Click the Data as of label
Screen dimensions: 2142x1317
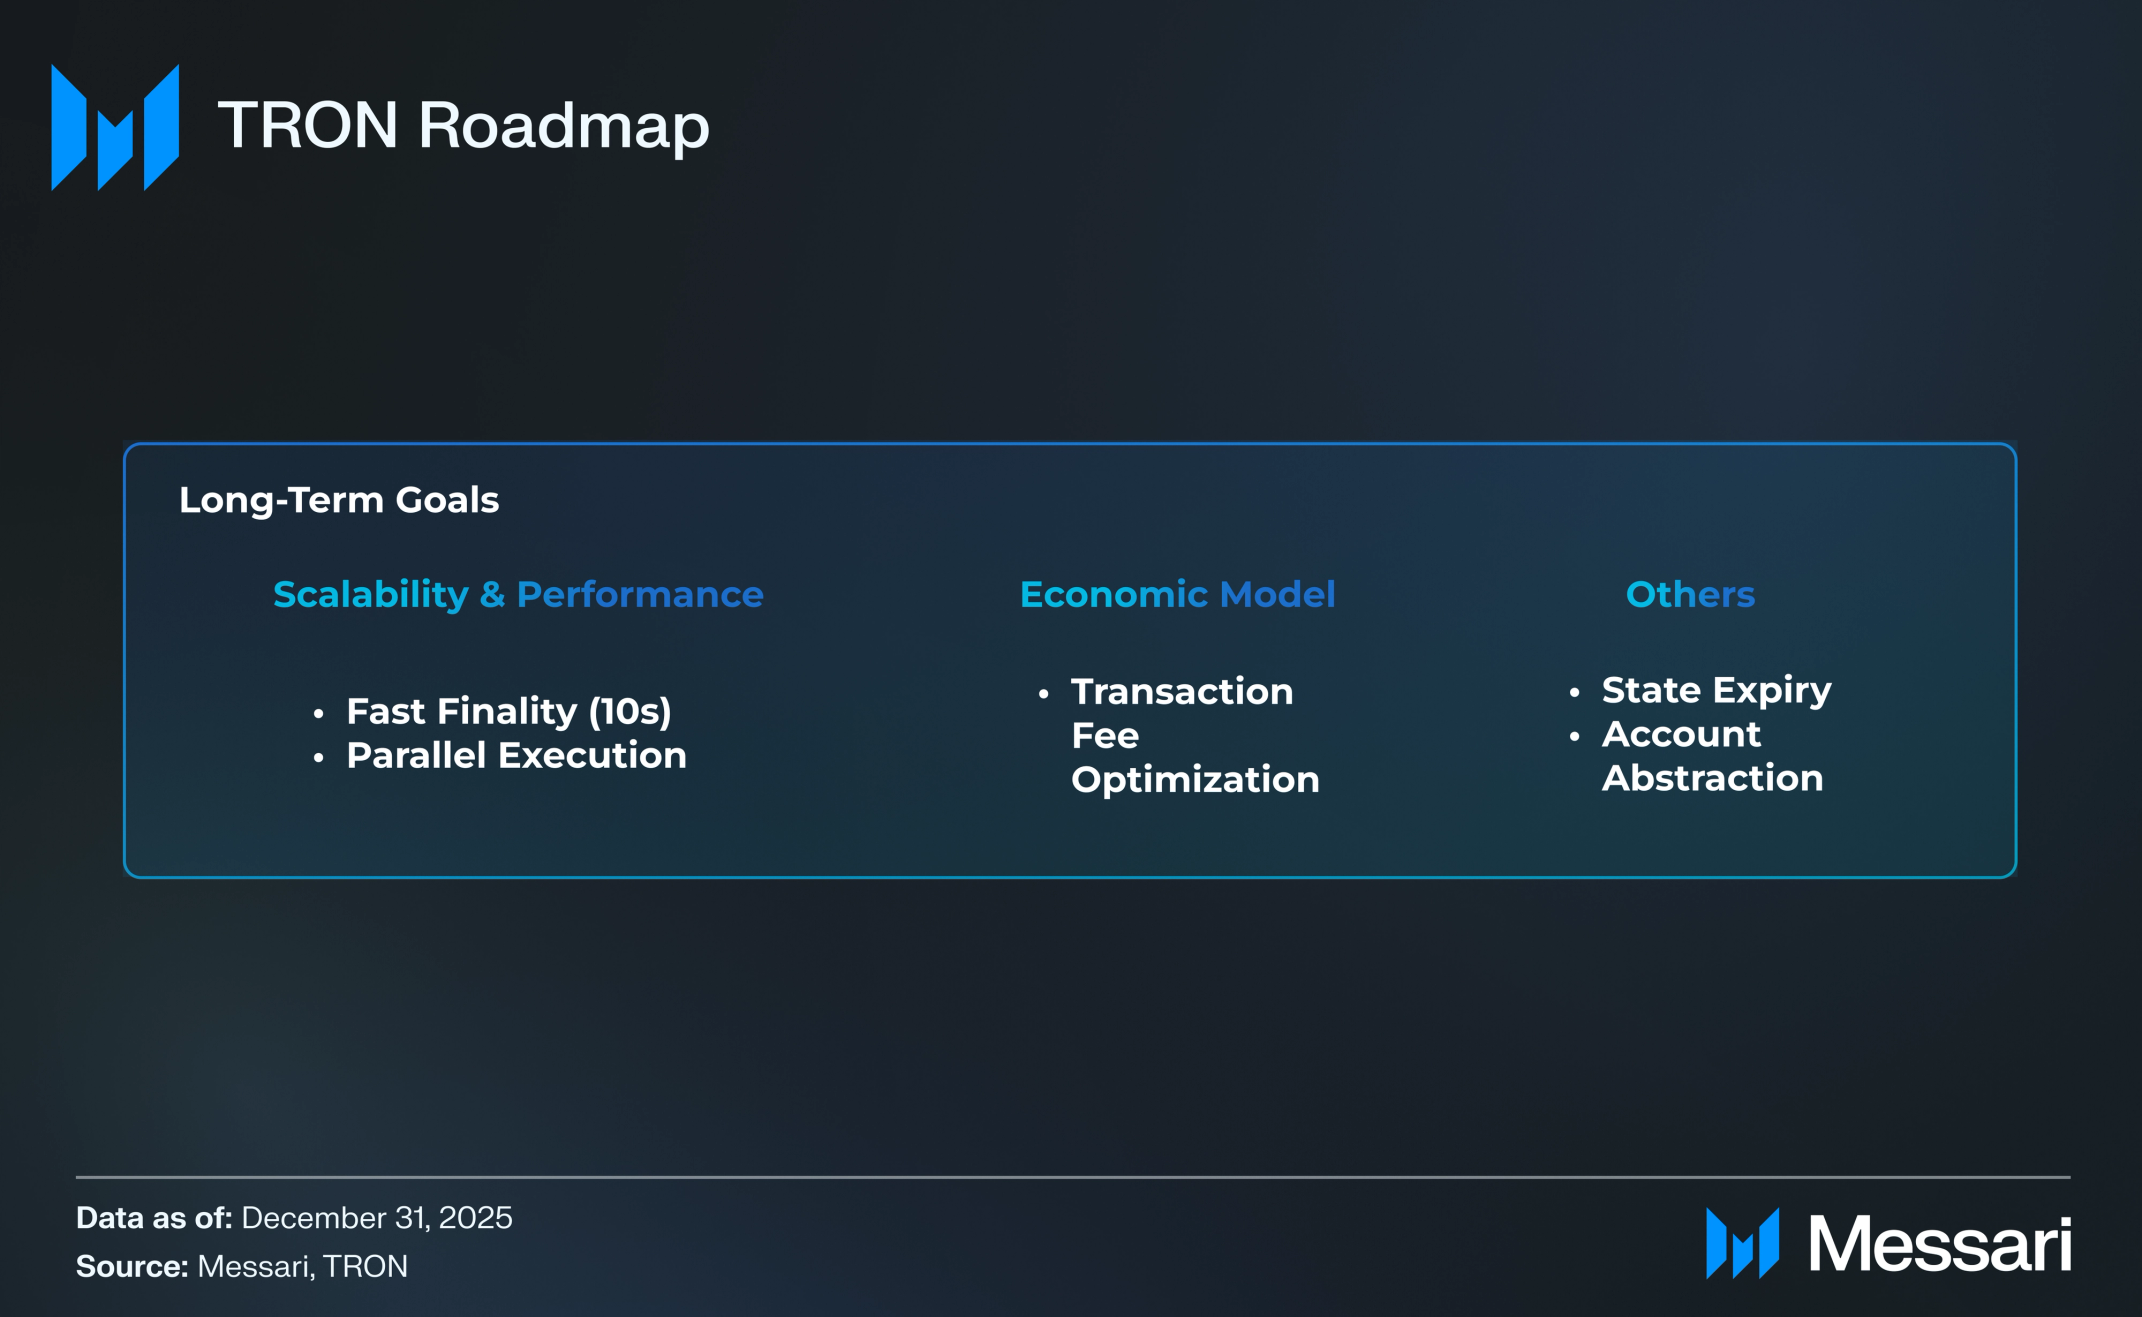coord(154,1218)
